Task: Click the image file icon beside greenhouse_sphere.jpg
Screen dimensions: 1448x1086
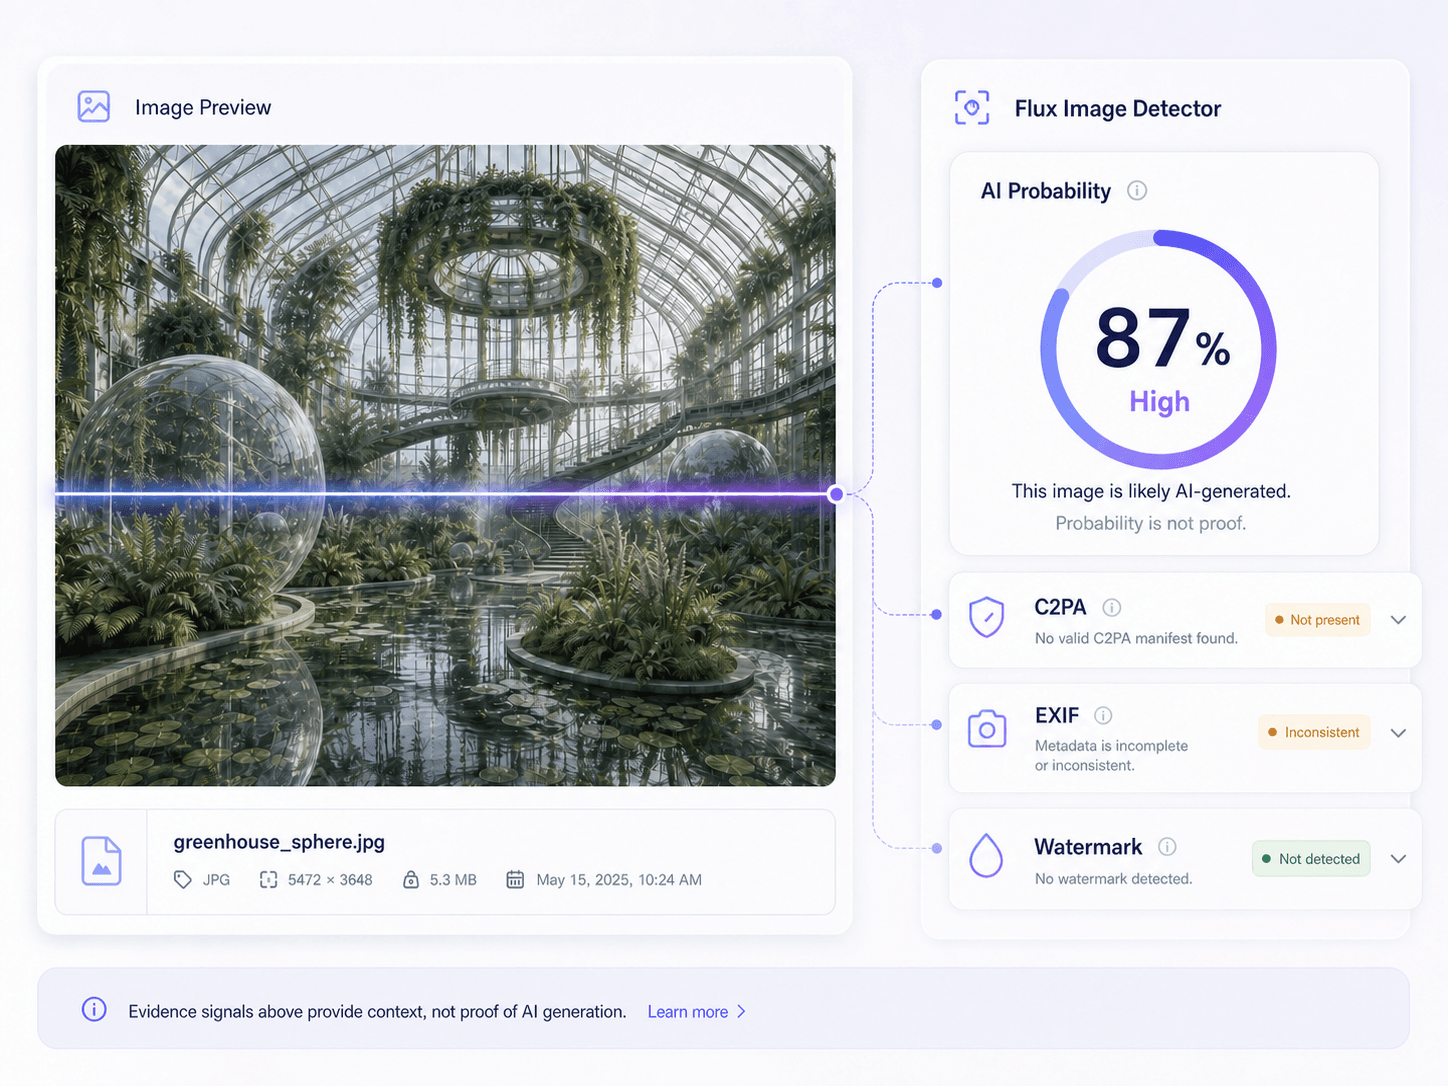Action: pos(101,861)
